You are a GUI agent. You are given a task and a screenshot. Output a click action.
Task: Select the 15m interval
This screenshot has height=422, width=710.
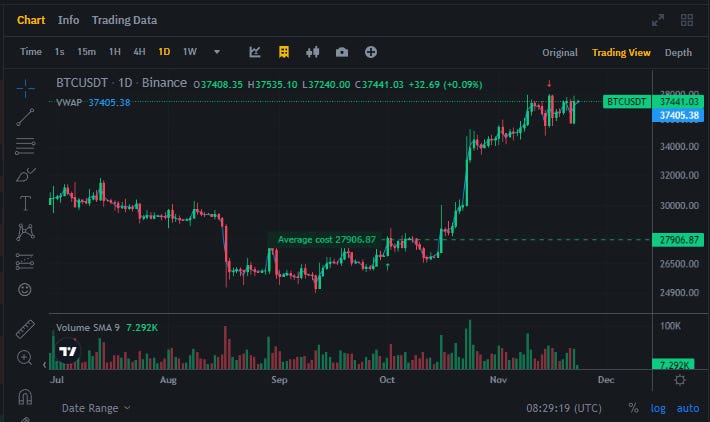point(86,52)
